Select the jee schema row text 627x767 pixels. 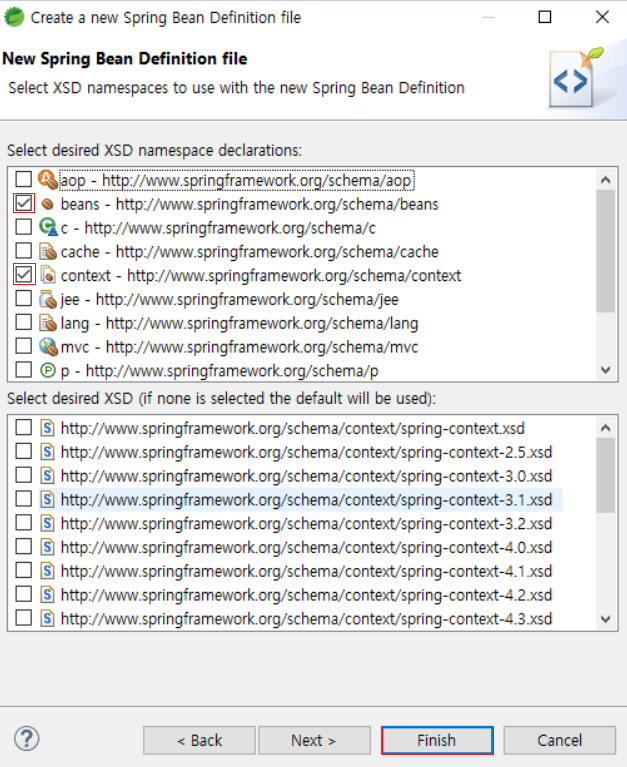[x=229, y=300]
